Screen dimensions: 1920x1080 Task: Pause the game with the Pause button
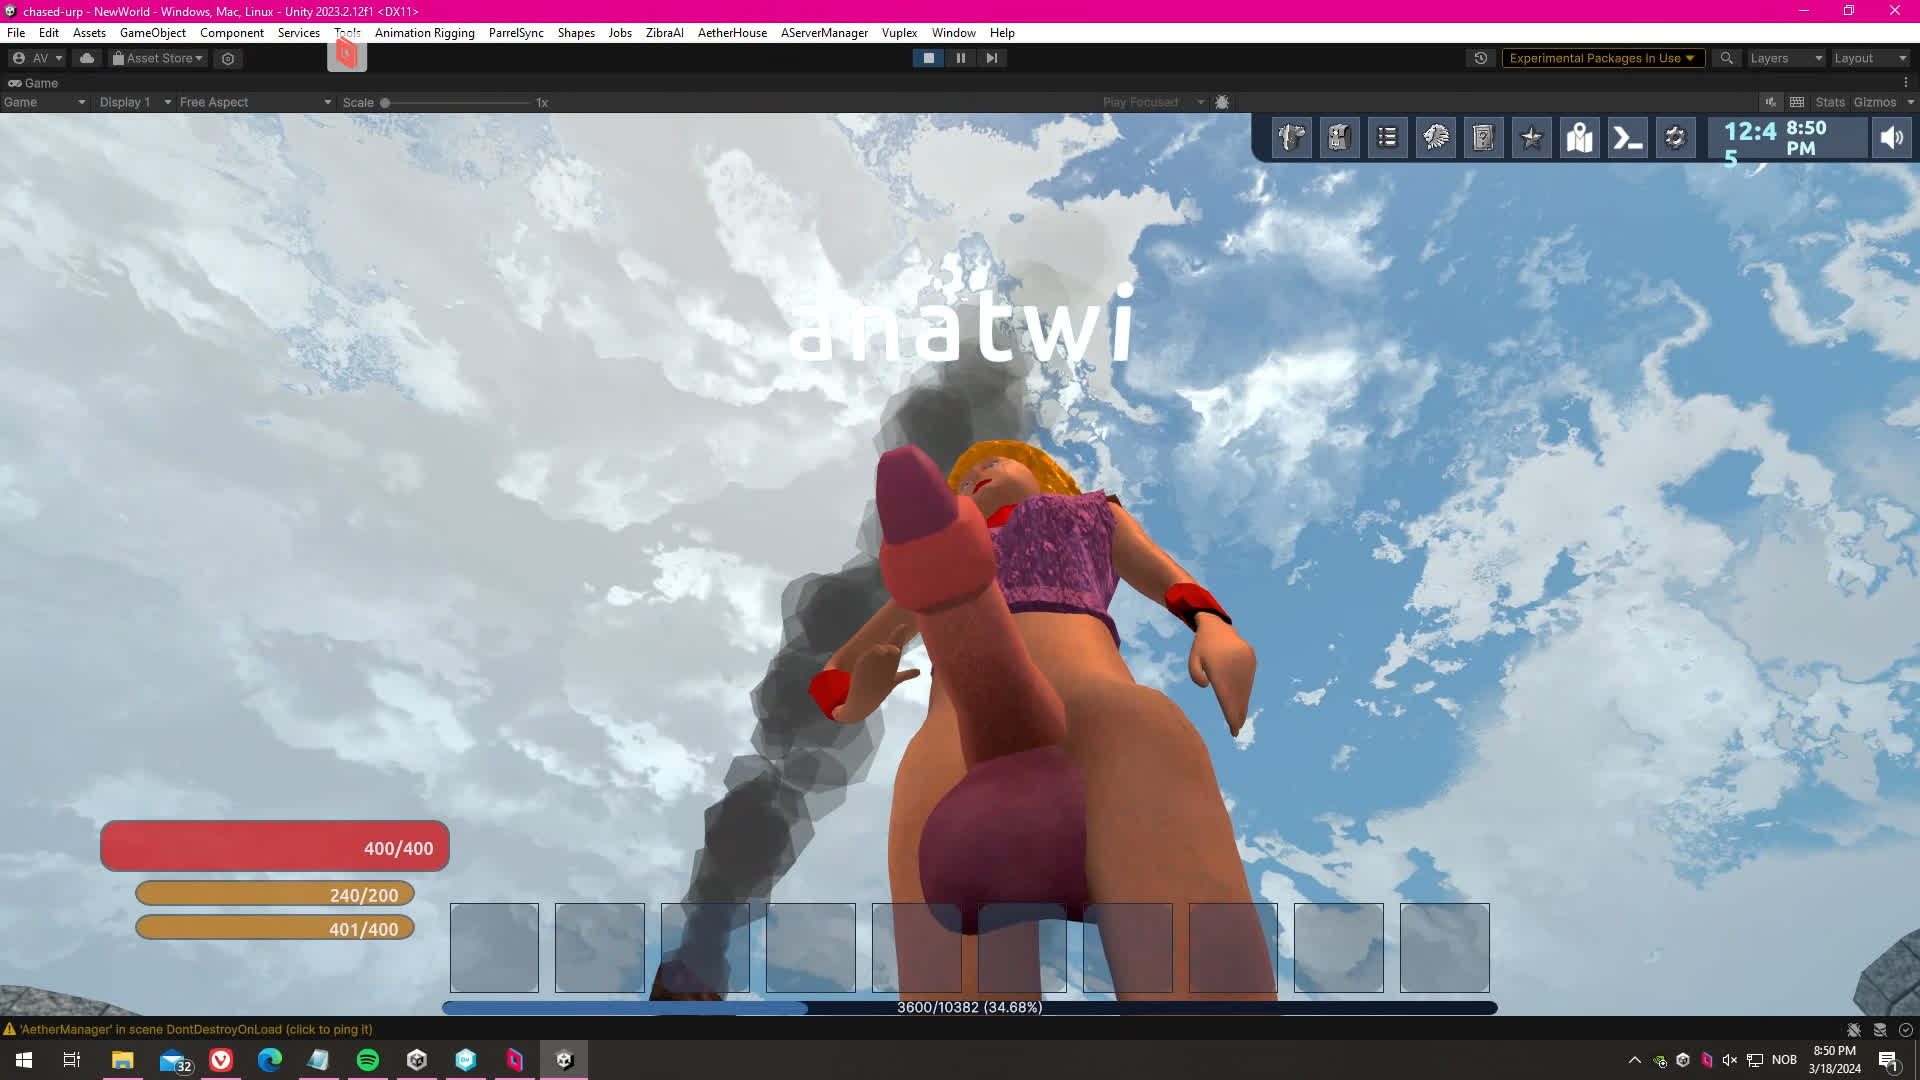960,58
